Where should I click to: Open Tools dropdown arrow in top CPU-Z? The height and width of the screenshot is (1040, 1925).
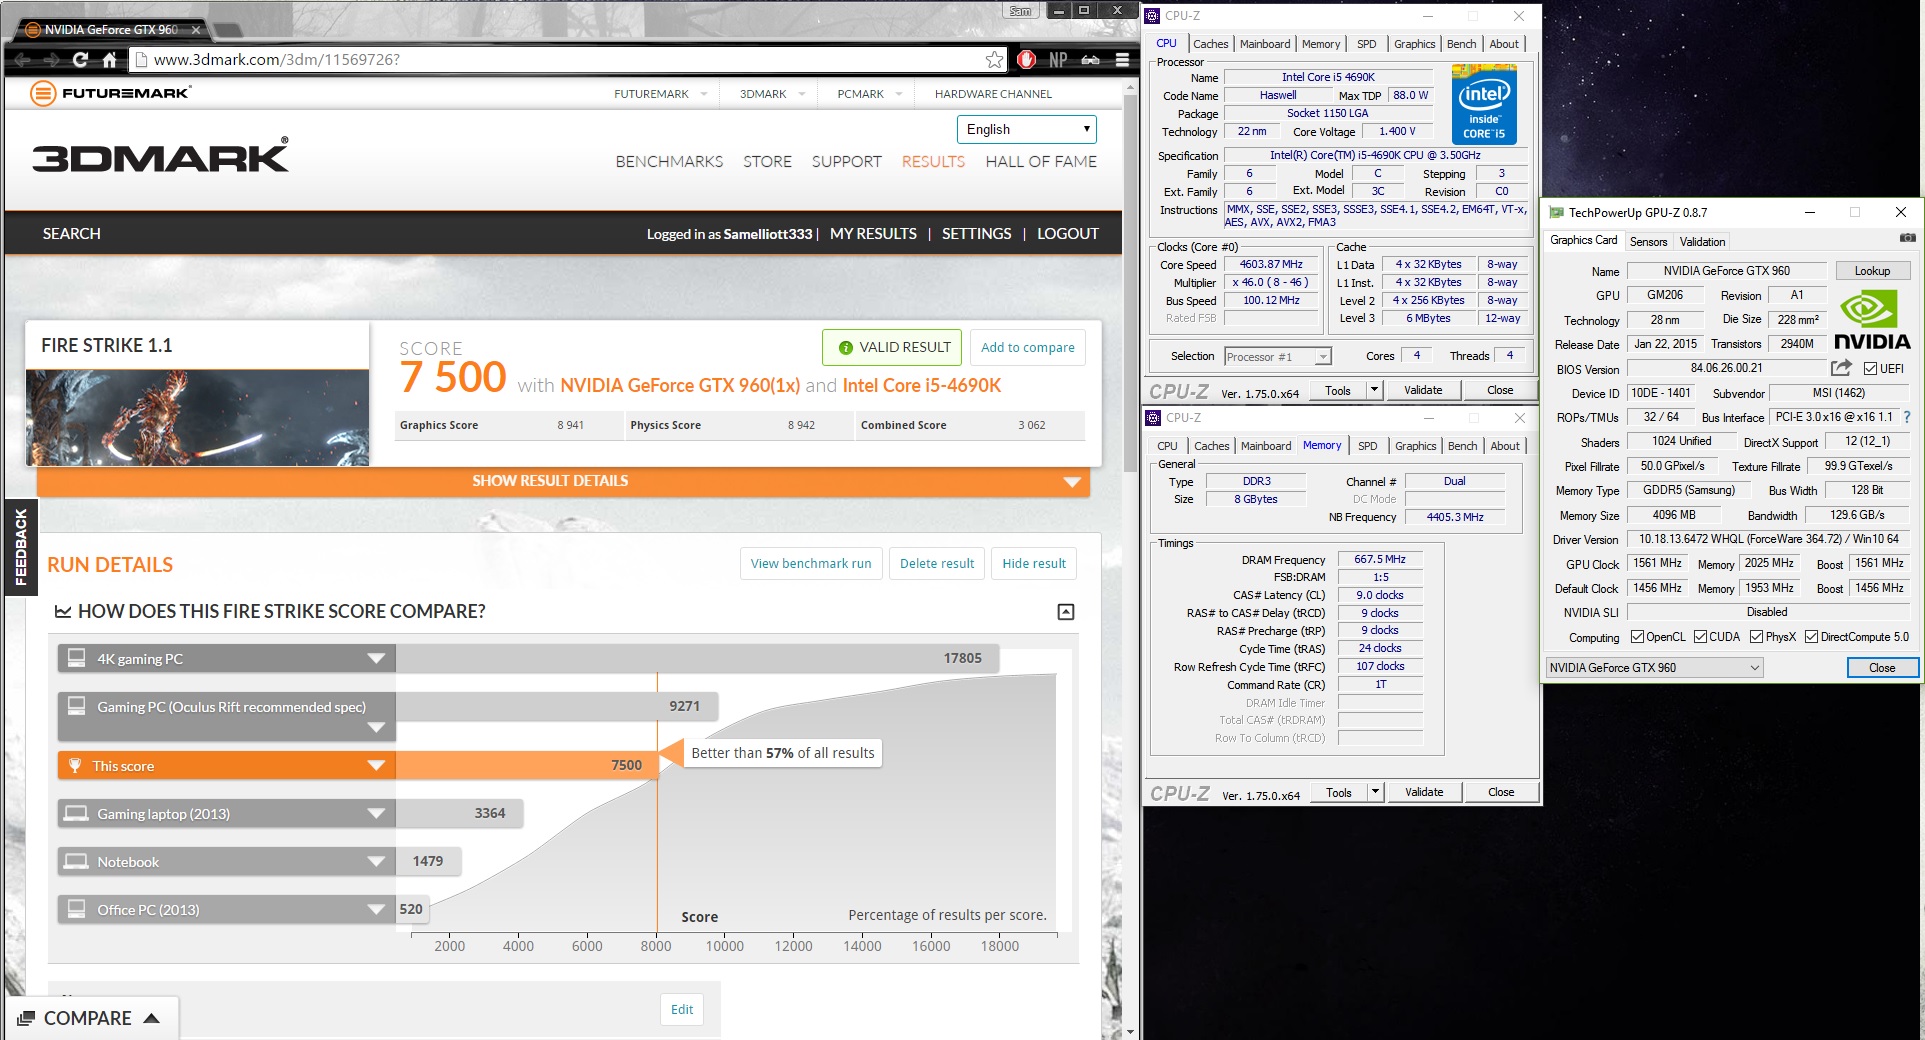(x=1374, y=390)
